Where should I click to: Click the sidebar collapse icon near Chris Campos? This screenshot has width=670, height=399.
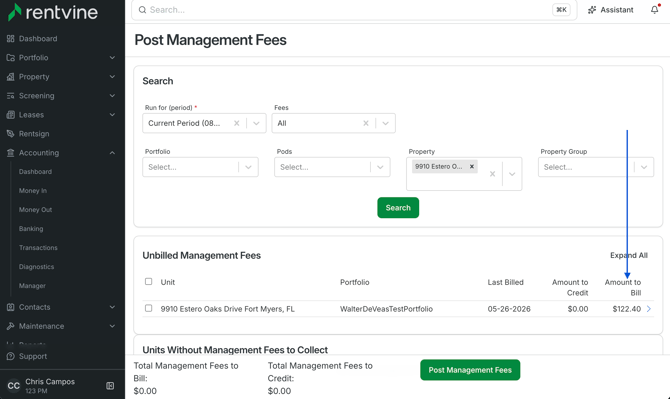click(x=110, y=386)
